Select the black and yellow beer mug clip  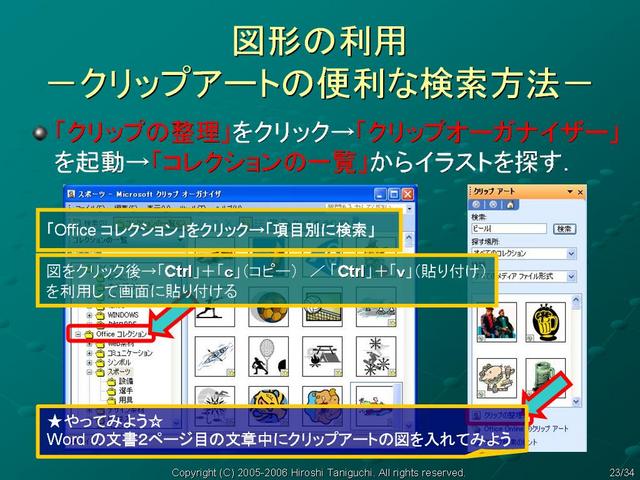[x=546, y=322]
